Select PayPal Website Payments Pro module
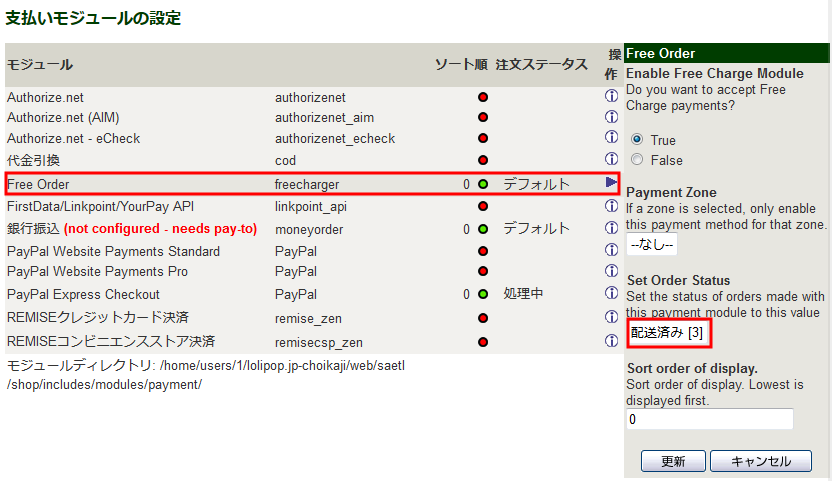 [x=97, y=272]
